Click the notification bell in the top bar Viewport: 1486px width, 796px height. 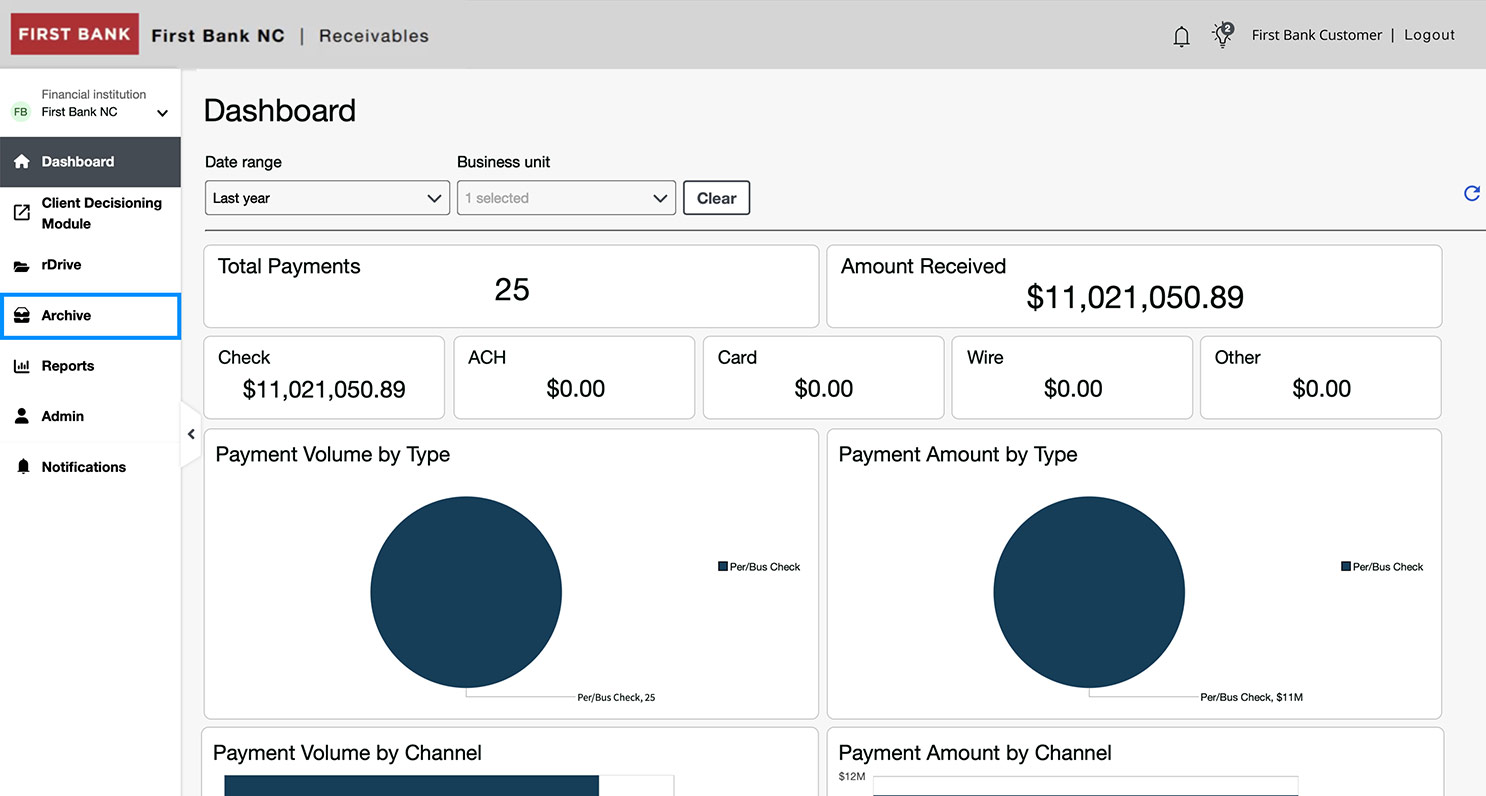click(1181, 34)
